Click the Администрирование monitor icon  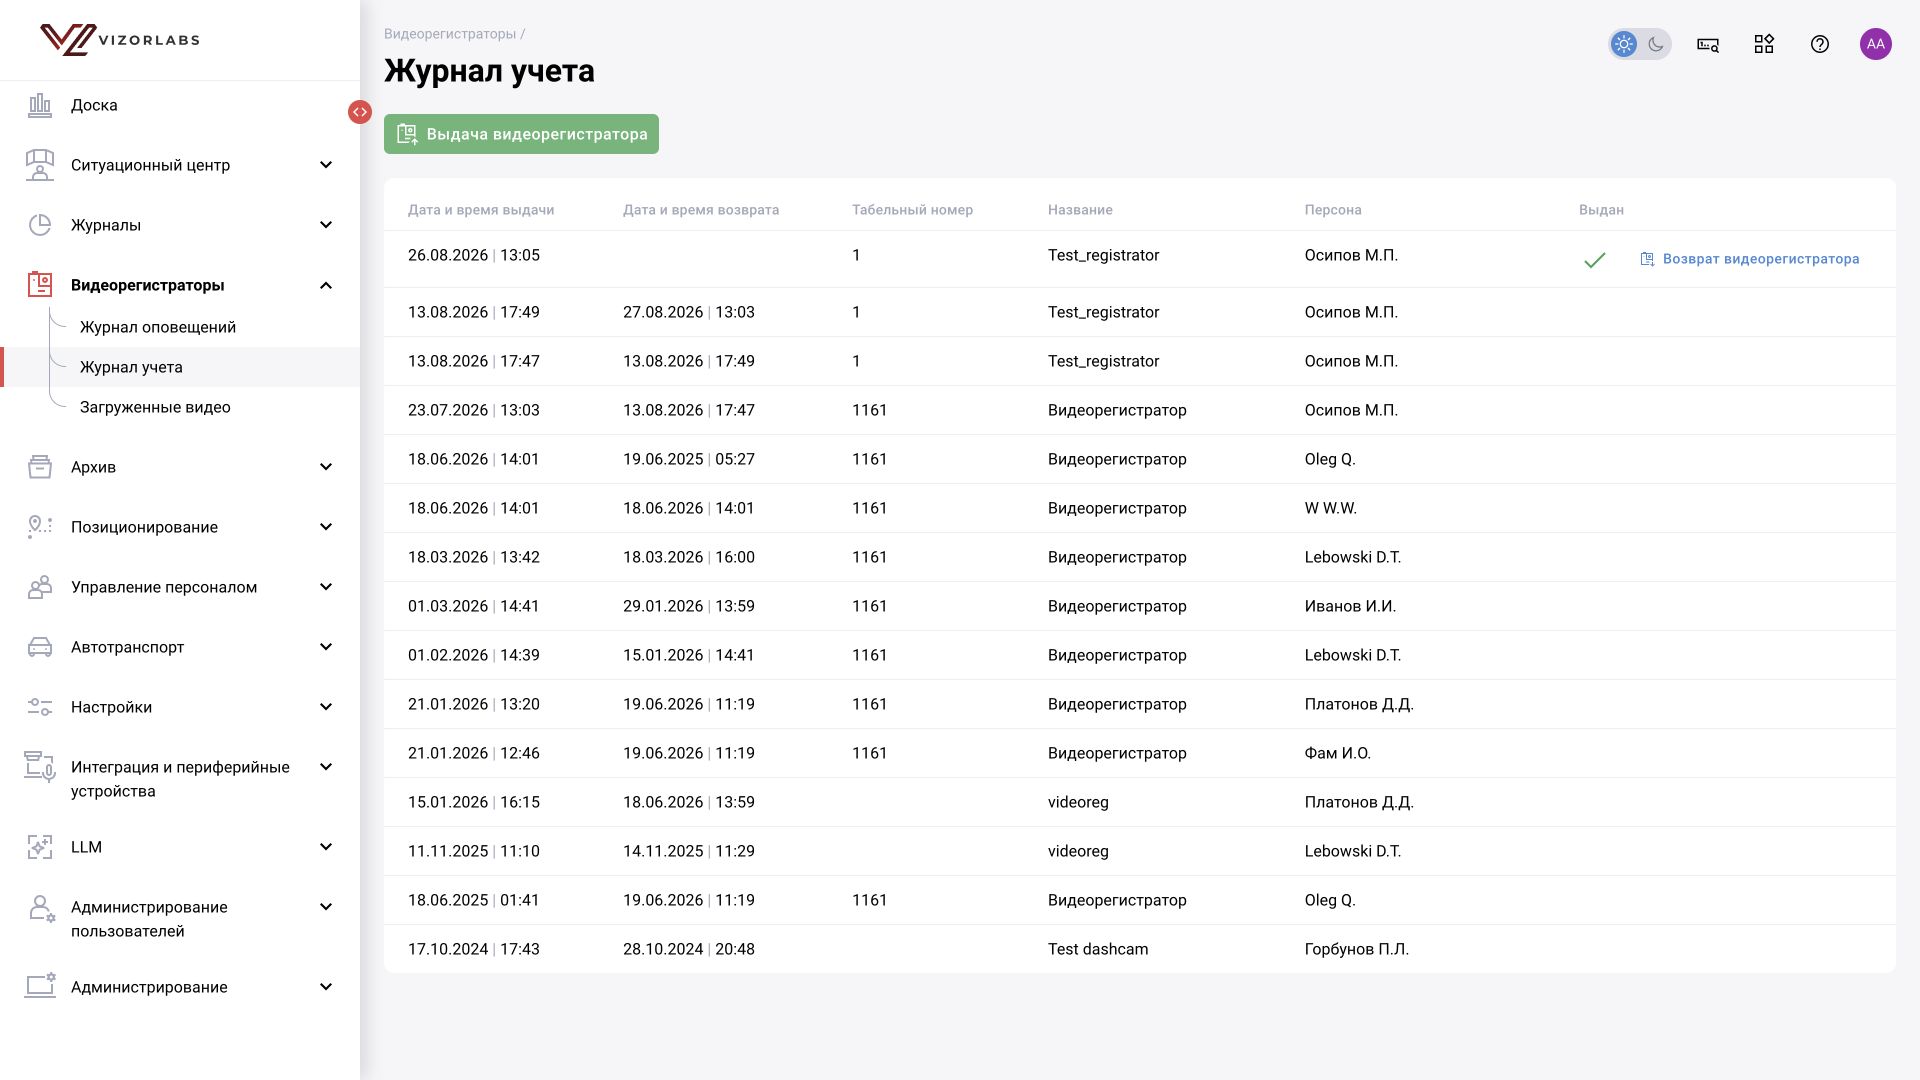40,987
